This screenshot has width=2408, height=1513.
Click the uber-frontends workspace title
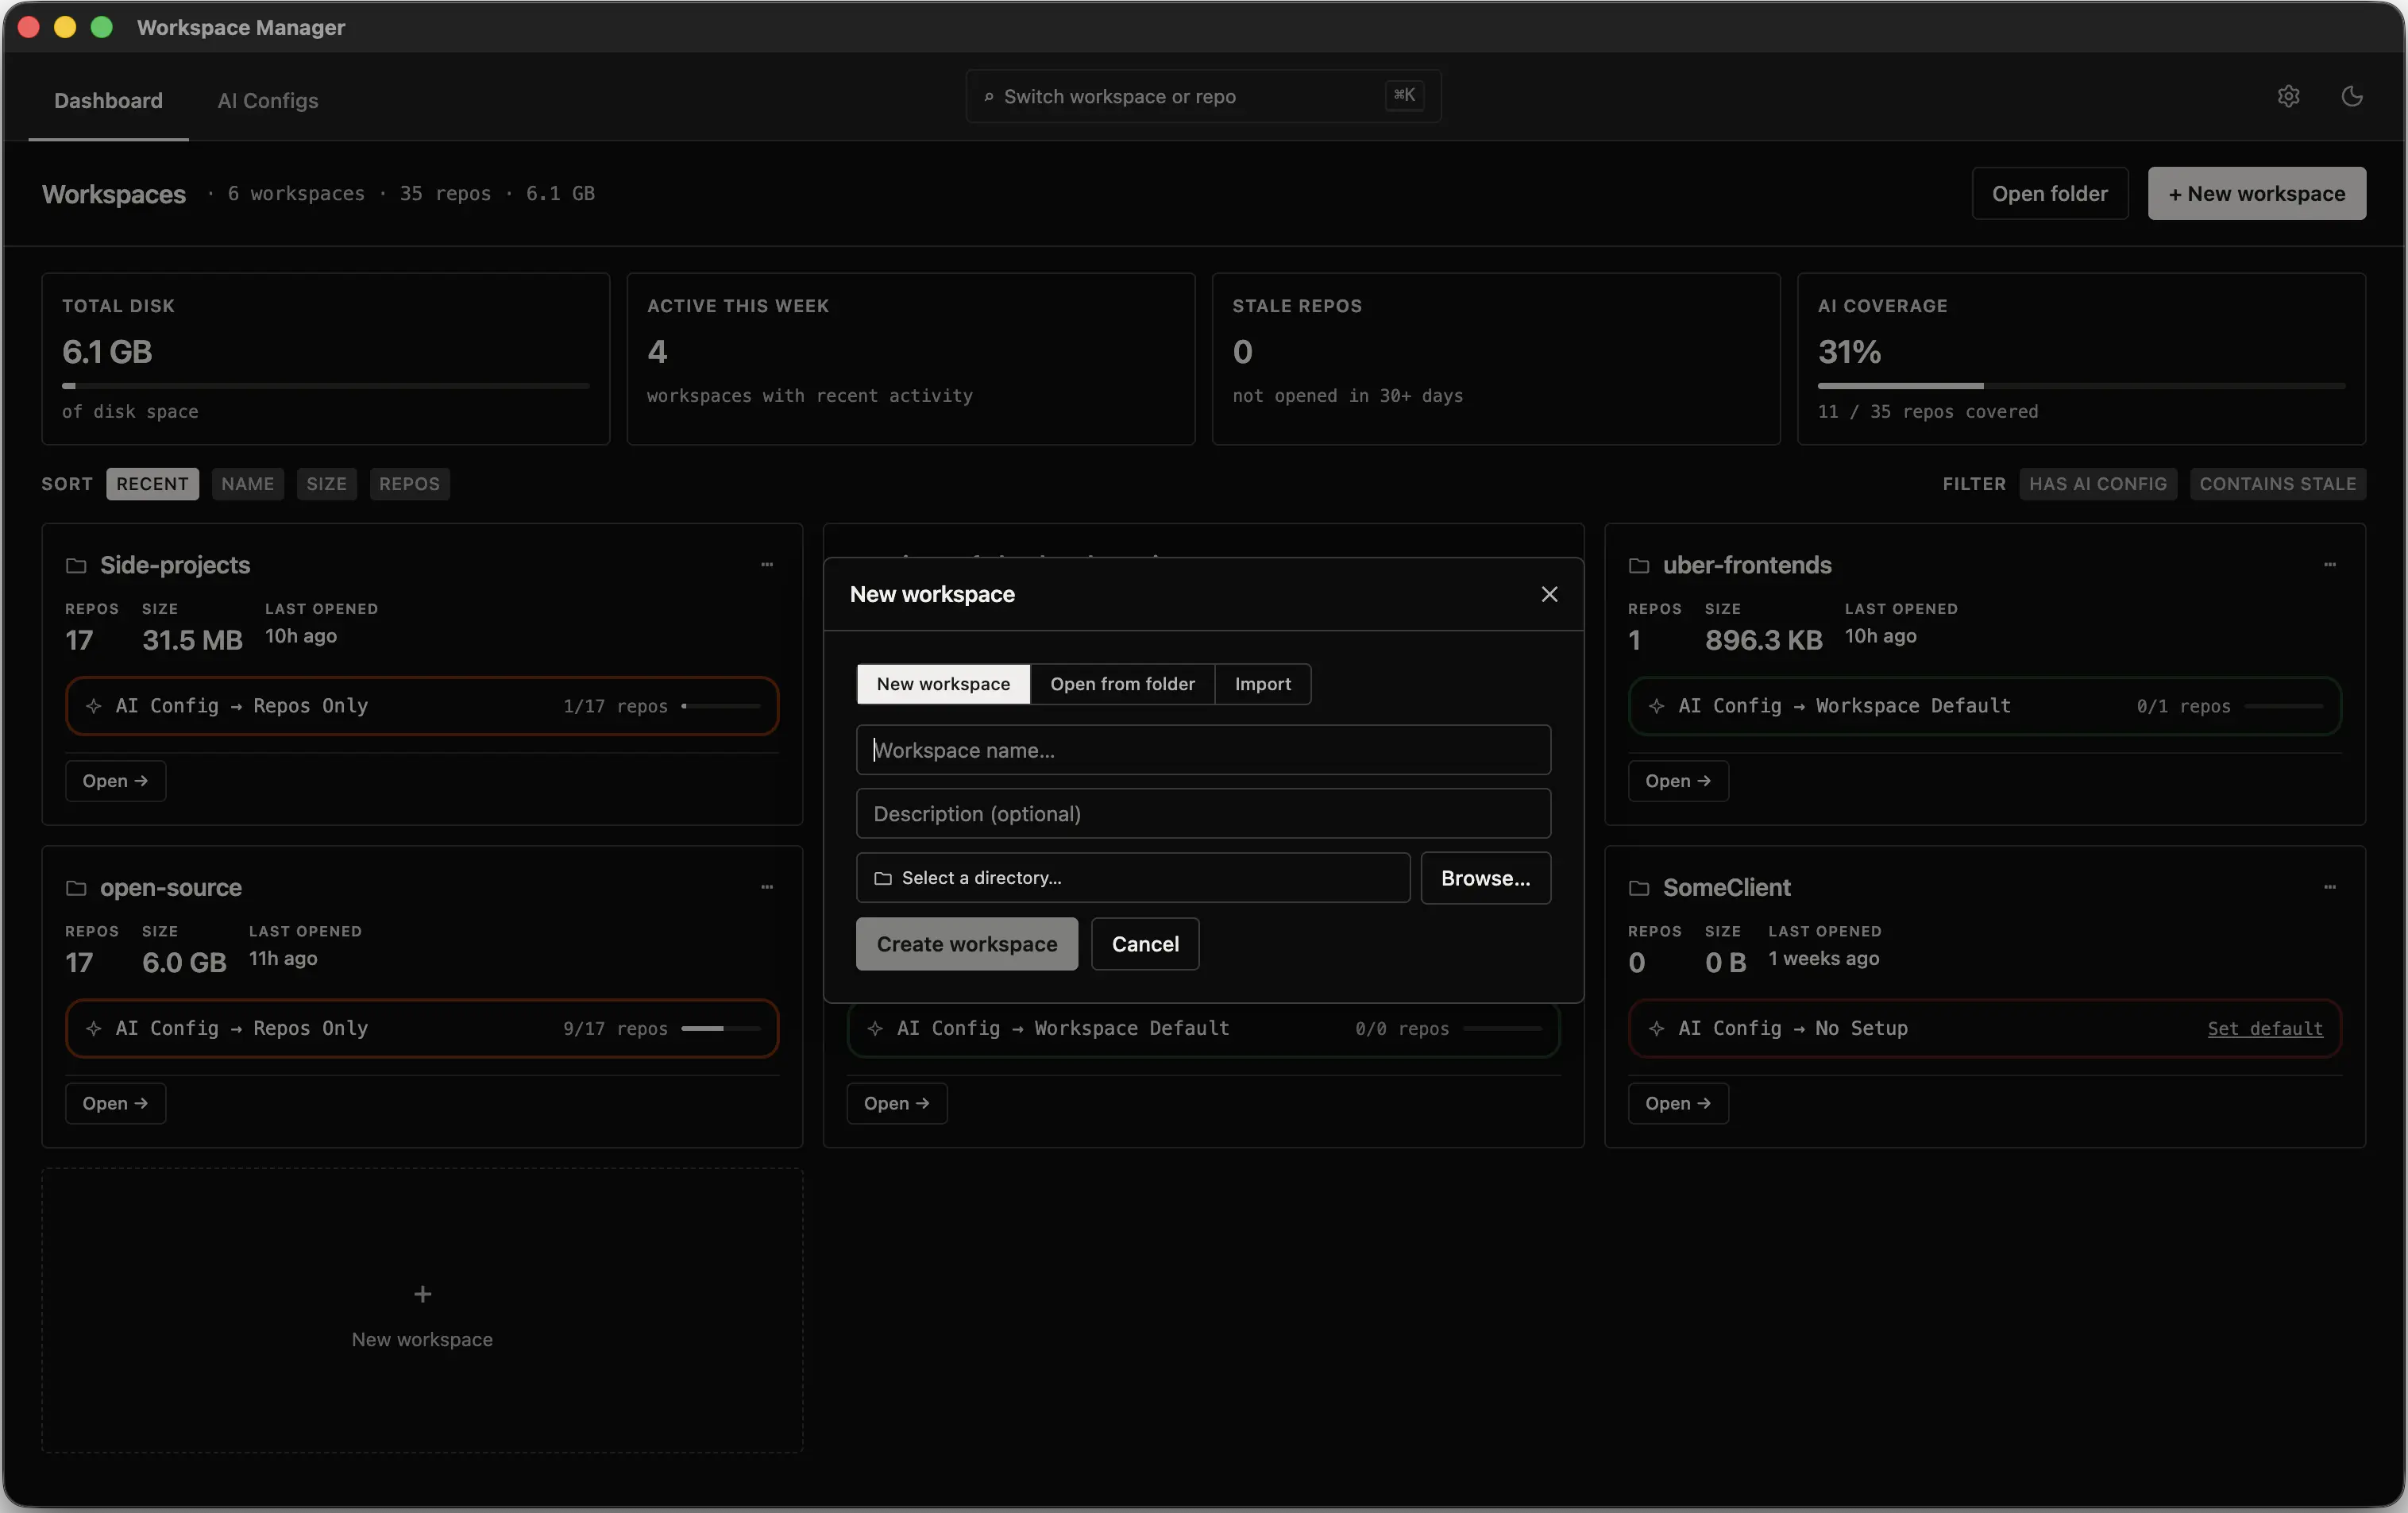point(1747,565)
